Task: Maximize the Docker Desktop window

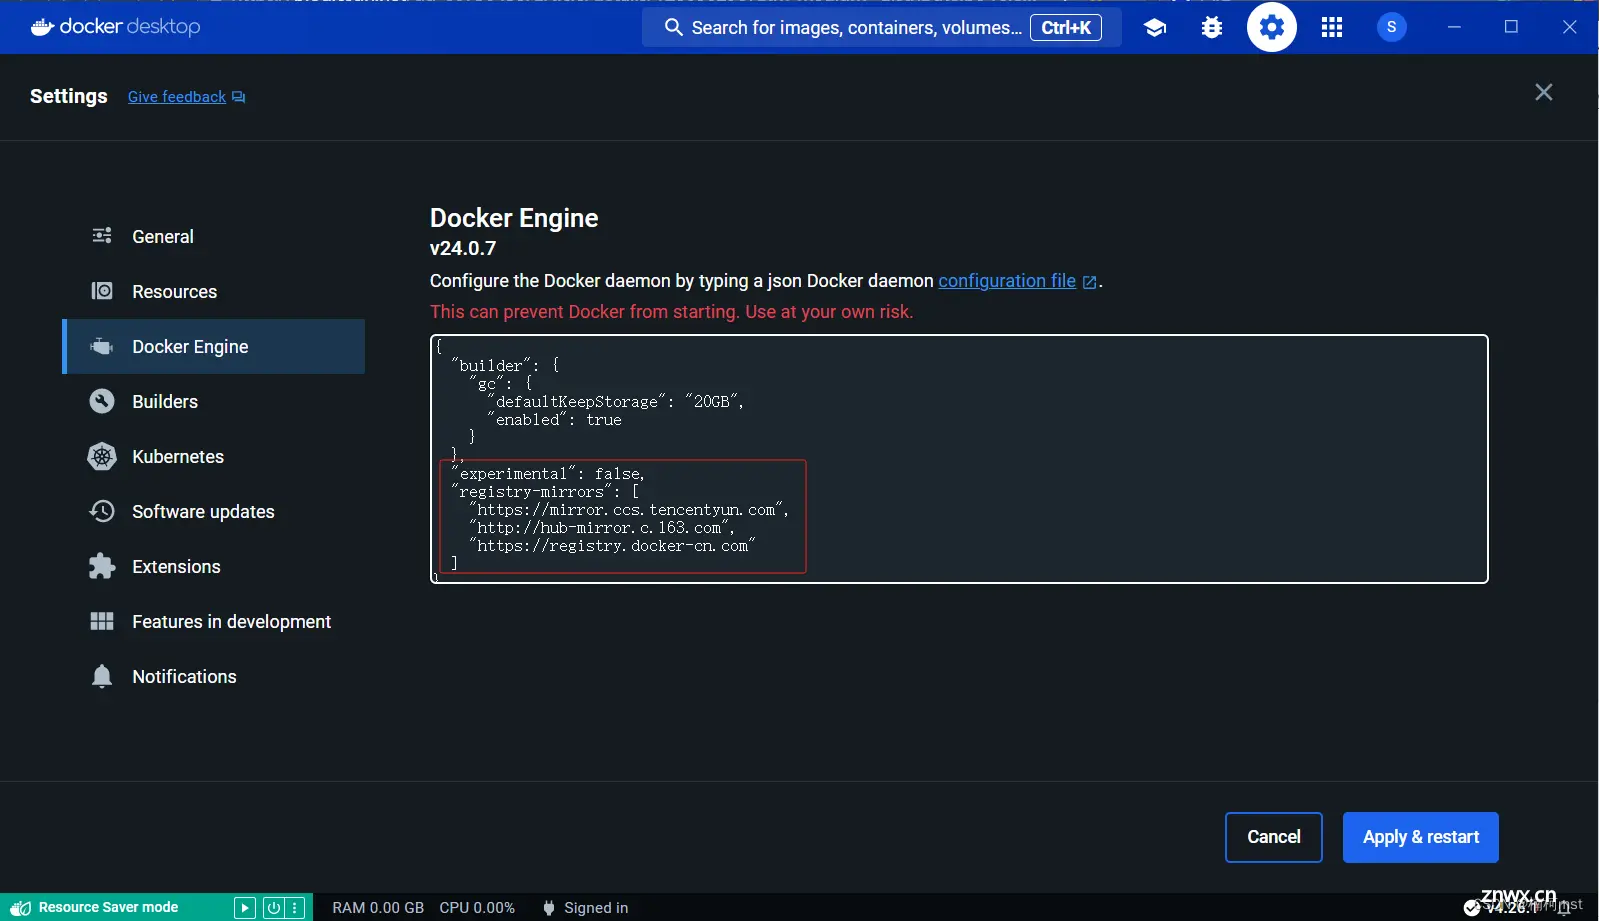Action: pyautogui.click(x=1511, y=27)
